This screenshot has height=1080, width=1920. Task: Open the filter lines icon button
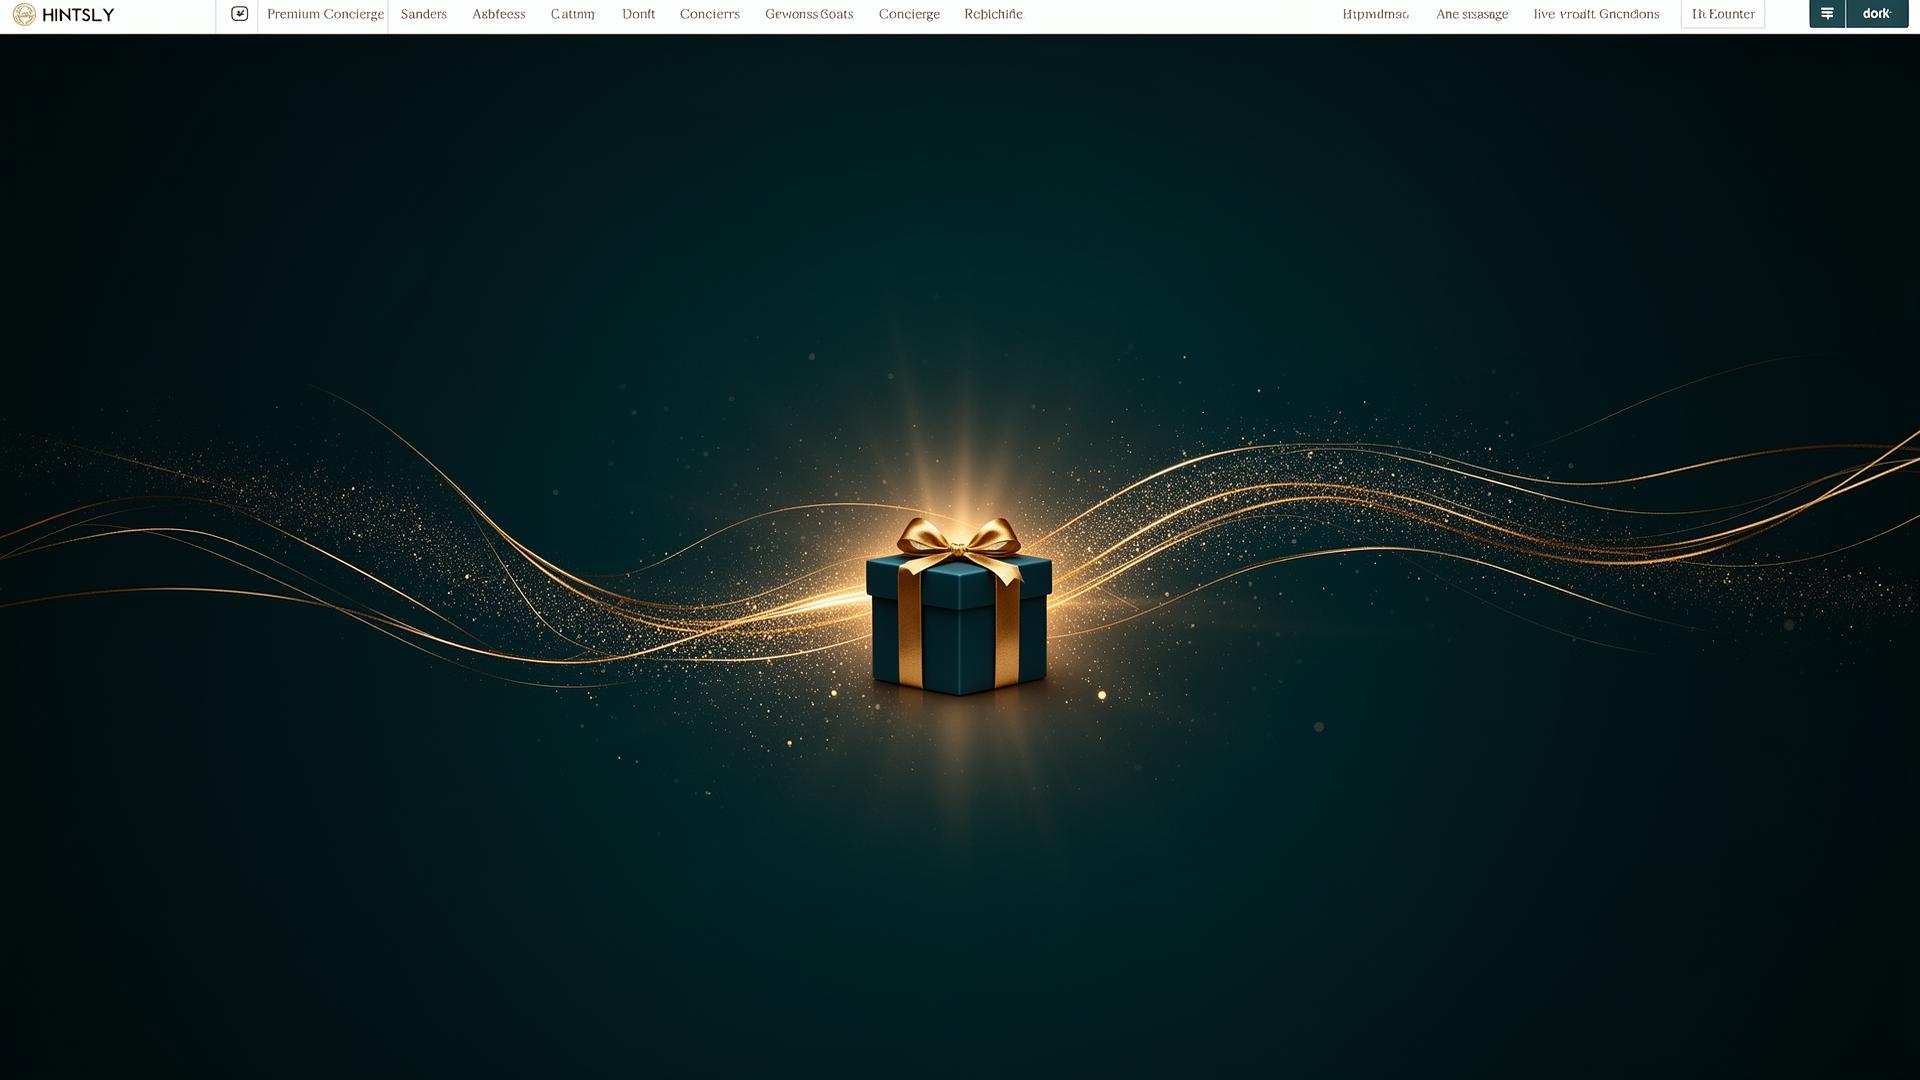(x=1827, y=14)
